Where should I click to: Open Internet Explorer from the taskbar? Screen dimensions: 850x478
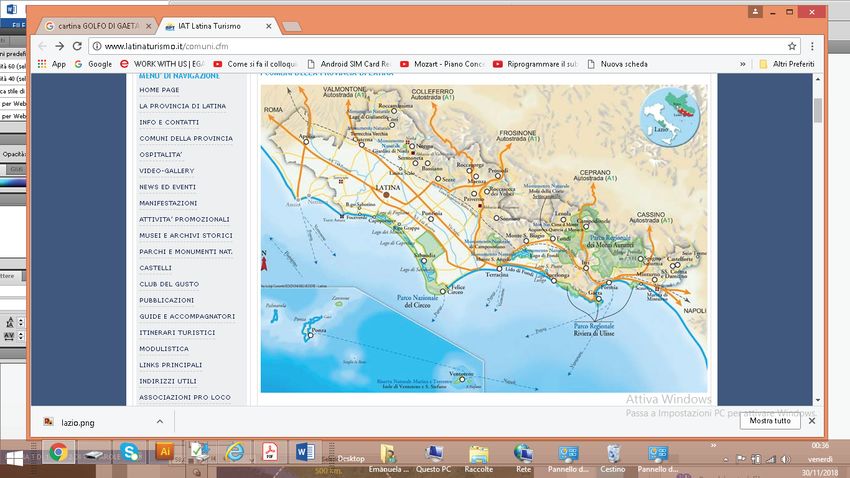(235, 453)
